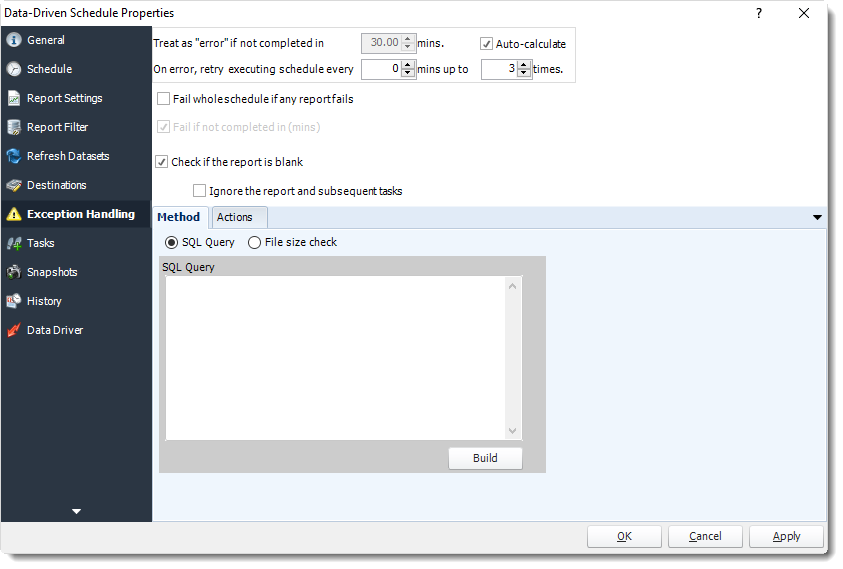This screenshot has width=843, height=569.
Task: Expand more sidebar items with down arrow
Action: [76, 511]
